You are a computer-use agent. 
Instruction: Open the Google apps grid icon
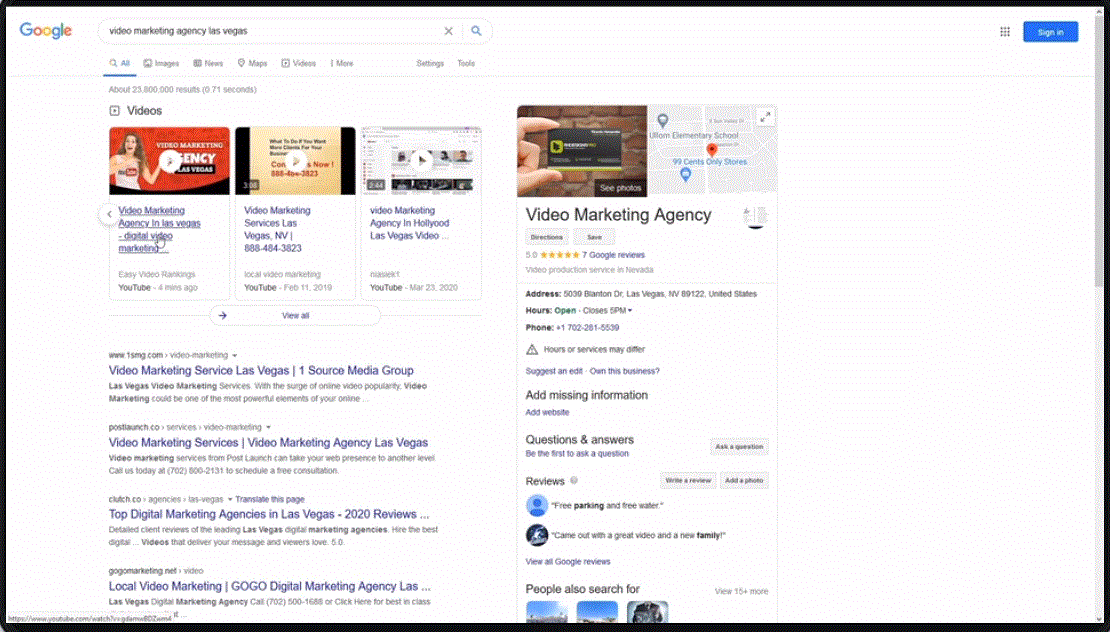click(1005, 31)
